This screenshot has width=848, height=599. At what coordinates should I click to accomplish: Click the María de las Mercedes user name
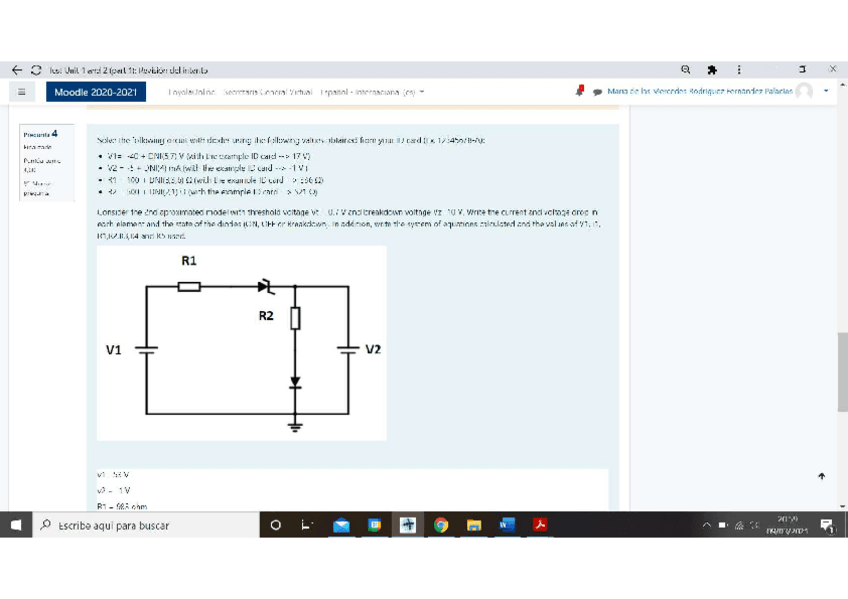[699, 91]
